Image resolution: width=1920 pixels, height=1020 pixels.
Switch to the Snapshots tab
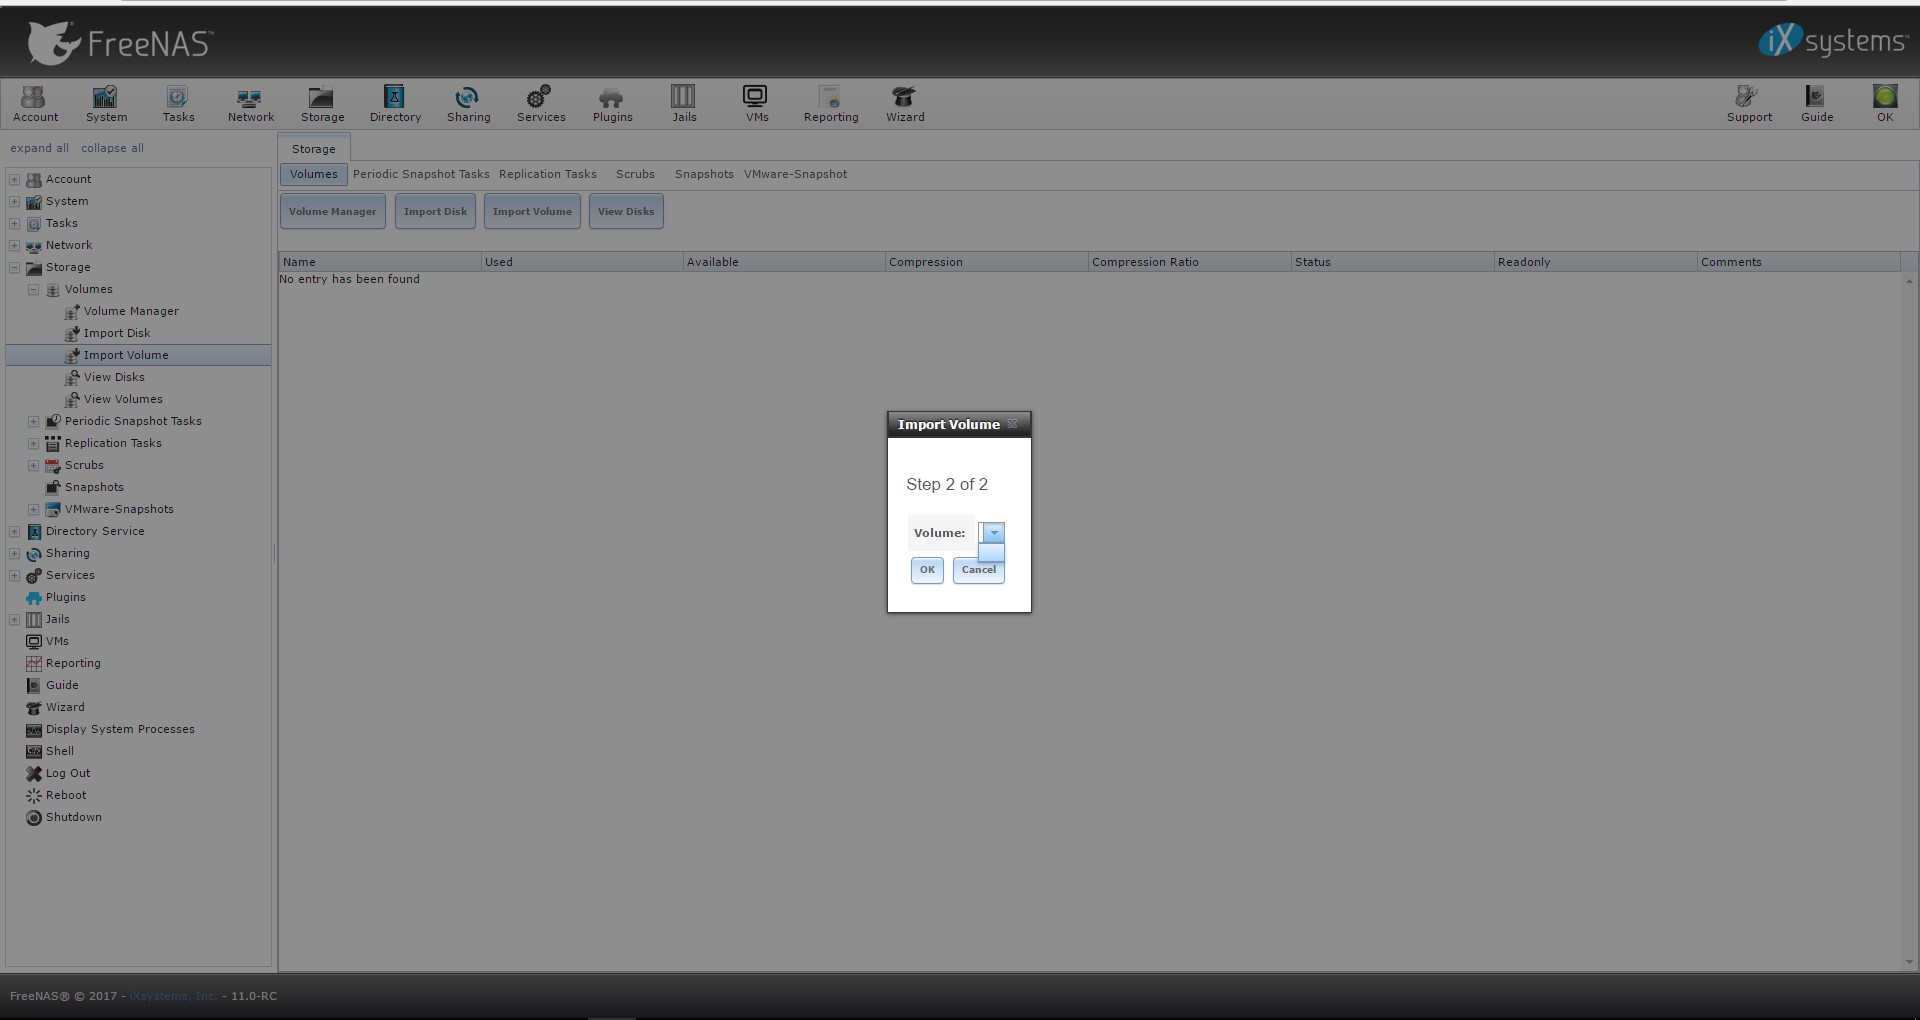point(704,174)
